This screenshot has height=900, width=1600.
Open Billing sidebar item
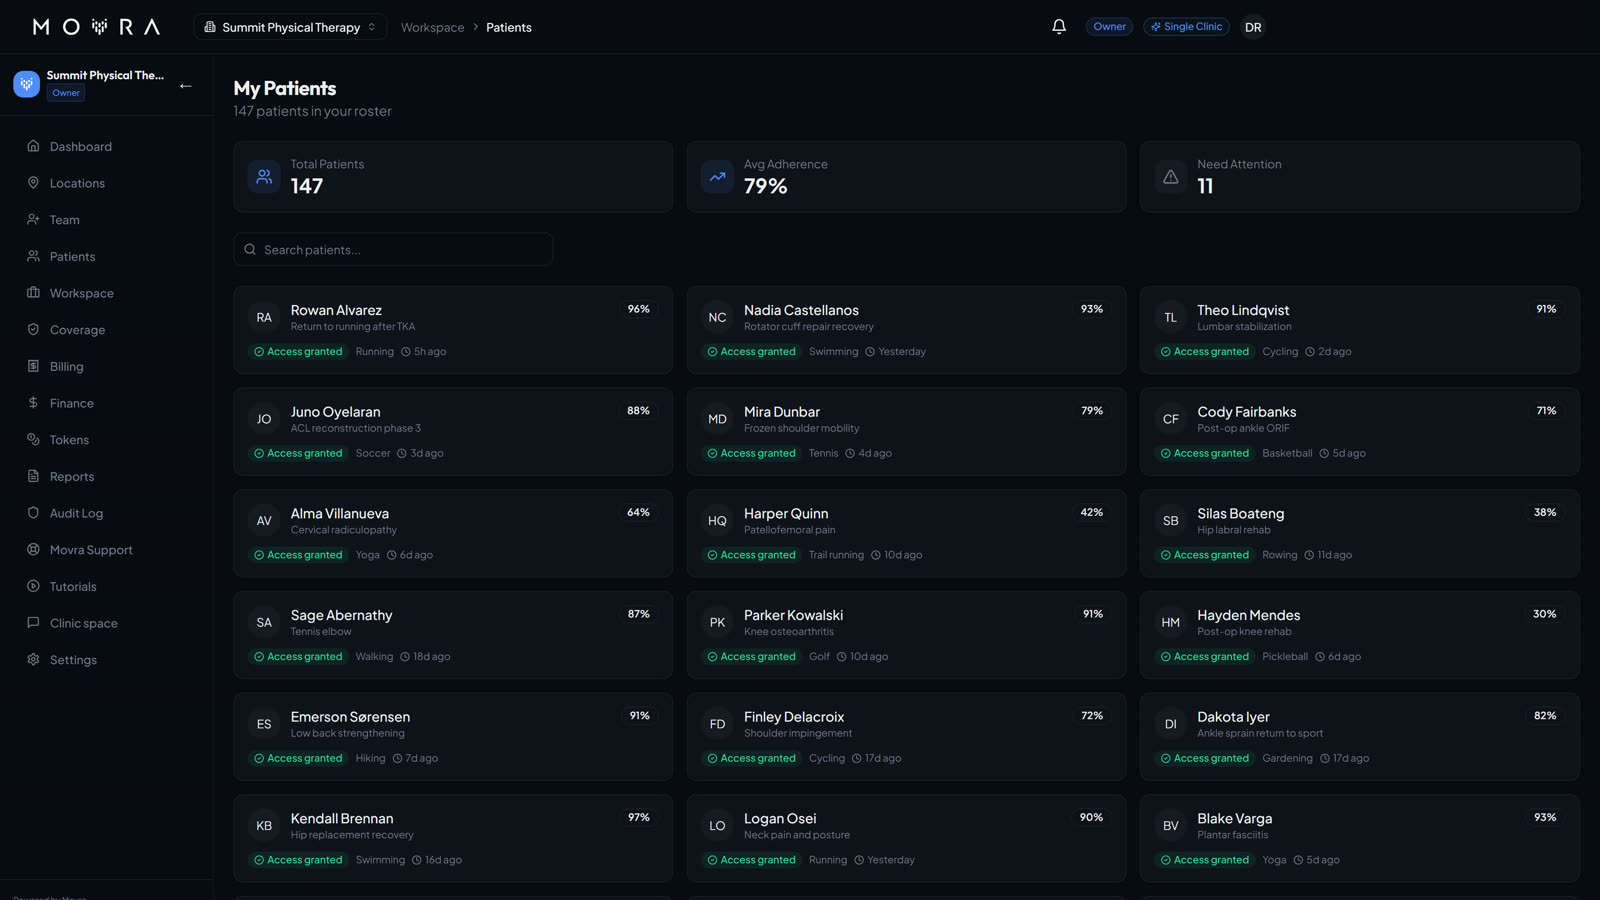[x=106, y=366]
